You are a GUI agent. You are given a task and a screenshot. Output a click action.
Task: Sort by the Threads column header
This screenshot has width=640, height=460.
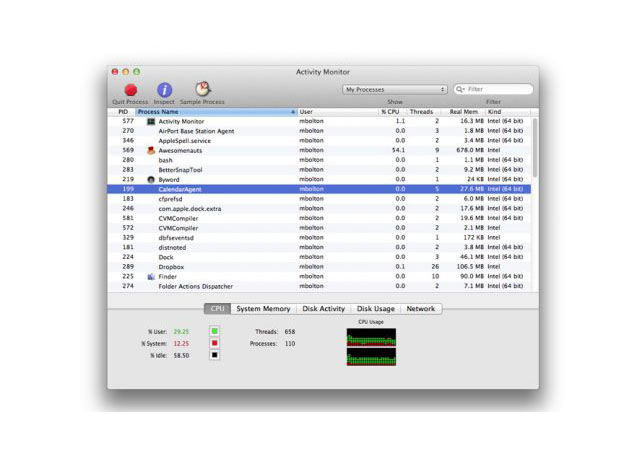click(424, 111)
